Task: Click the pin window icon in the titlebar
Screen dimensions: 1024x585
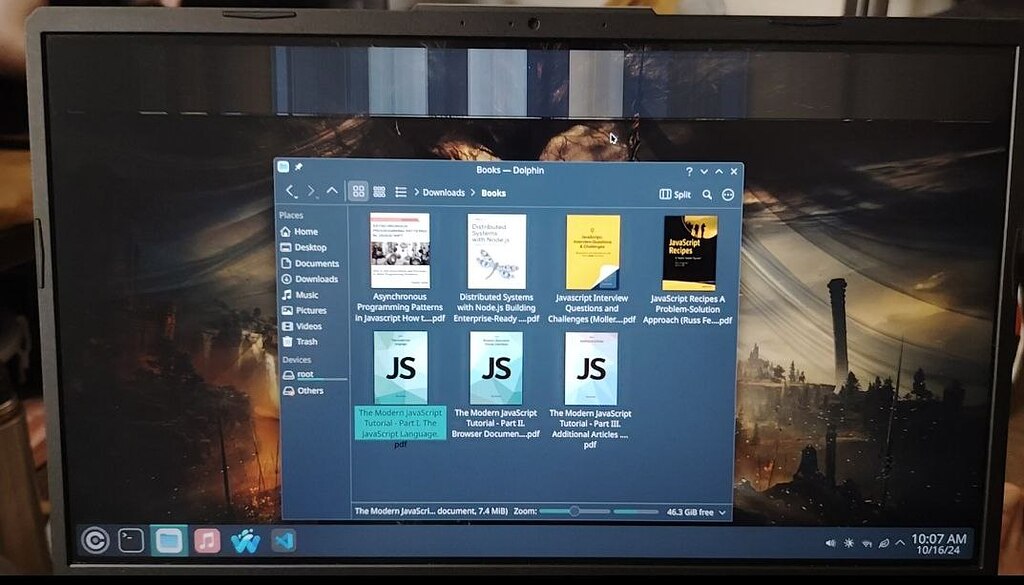Action: click(296, 167)
